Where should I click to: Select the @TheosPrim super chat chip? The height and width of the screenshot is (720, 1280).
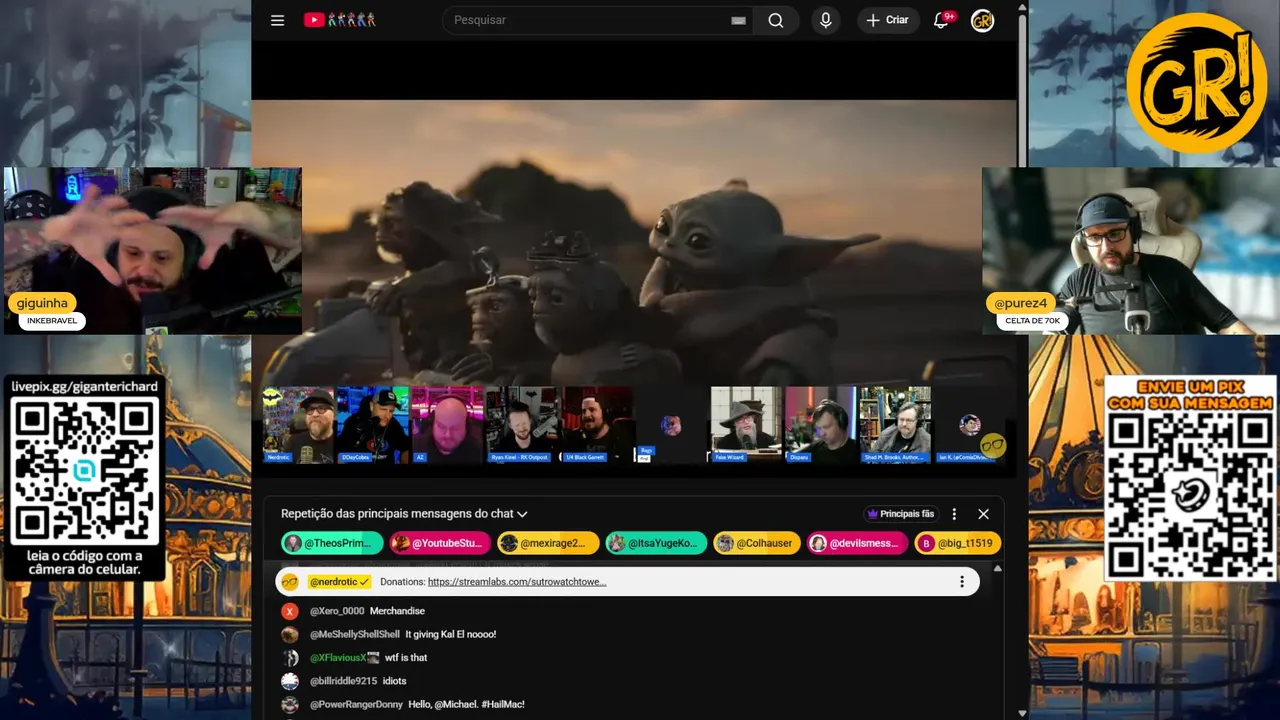[332, 543]
